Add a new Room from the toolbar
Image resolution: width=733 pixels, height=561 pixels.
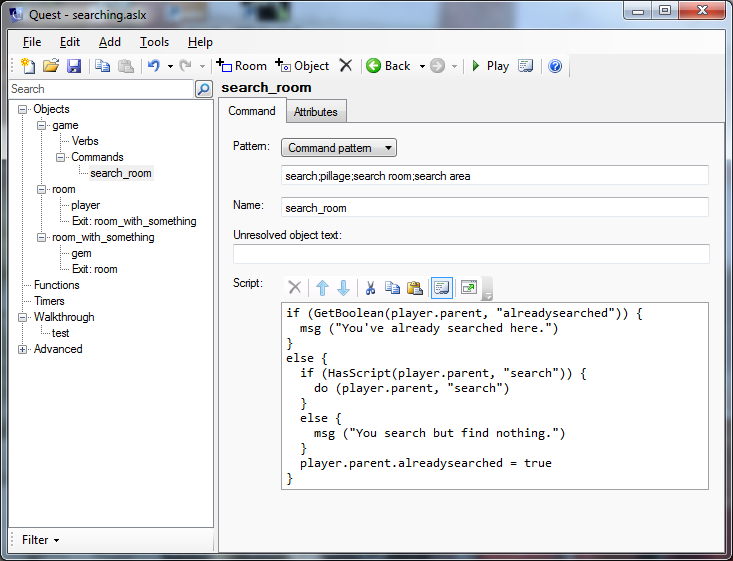pyautogui.click(x=242, y=66)
